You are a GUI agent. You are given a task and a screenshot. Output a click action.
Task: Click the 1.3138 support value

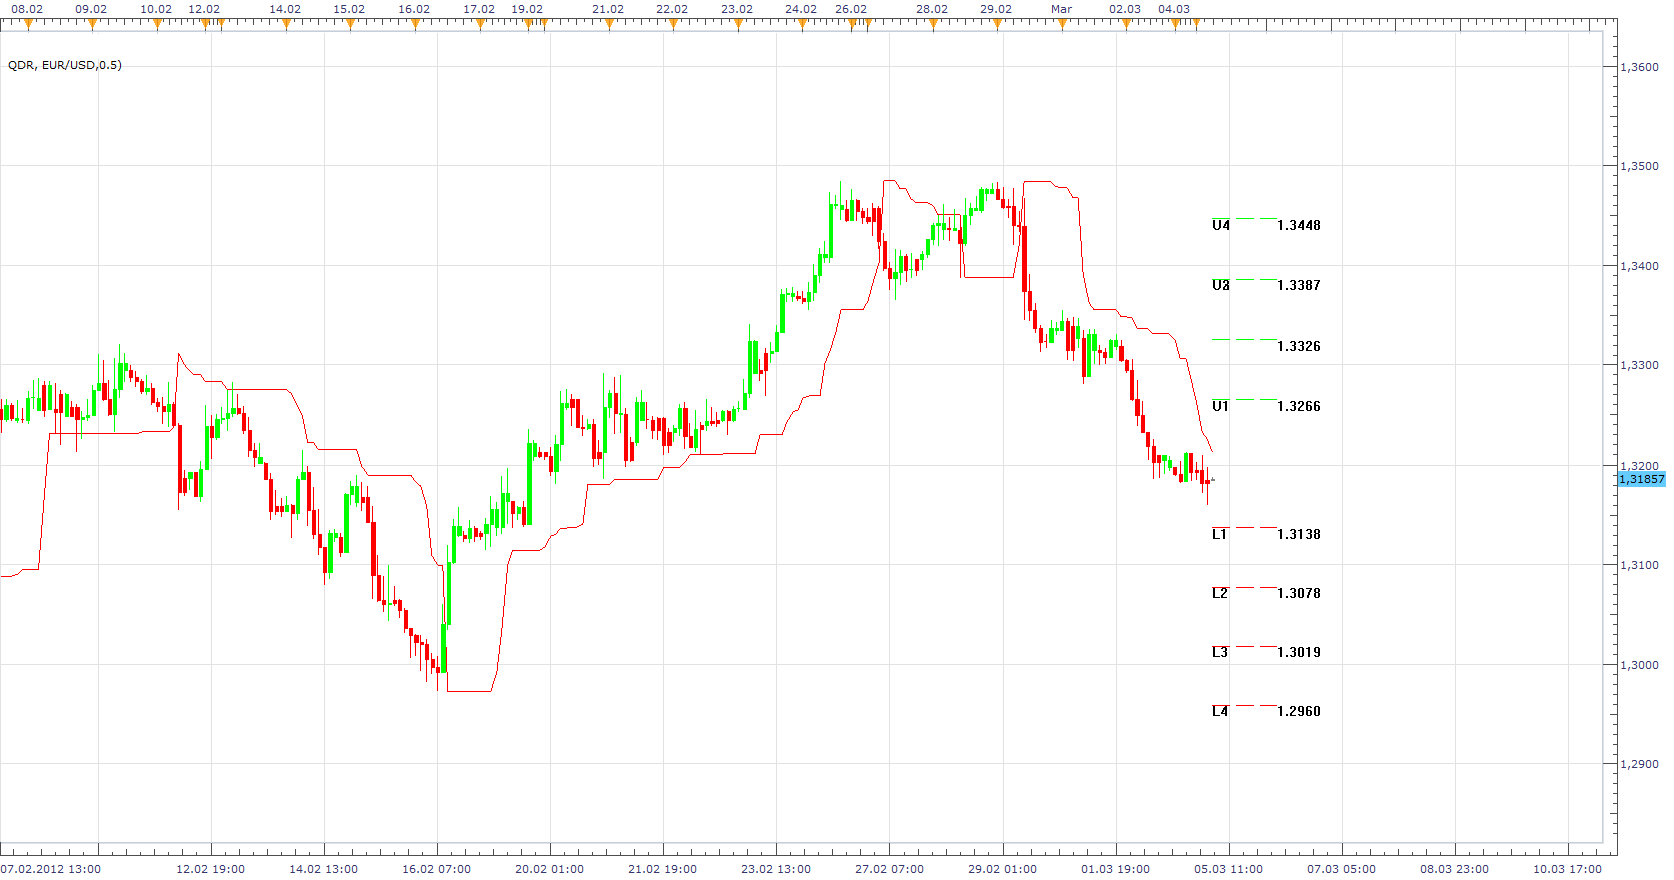tap(1299, 535)
